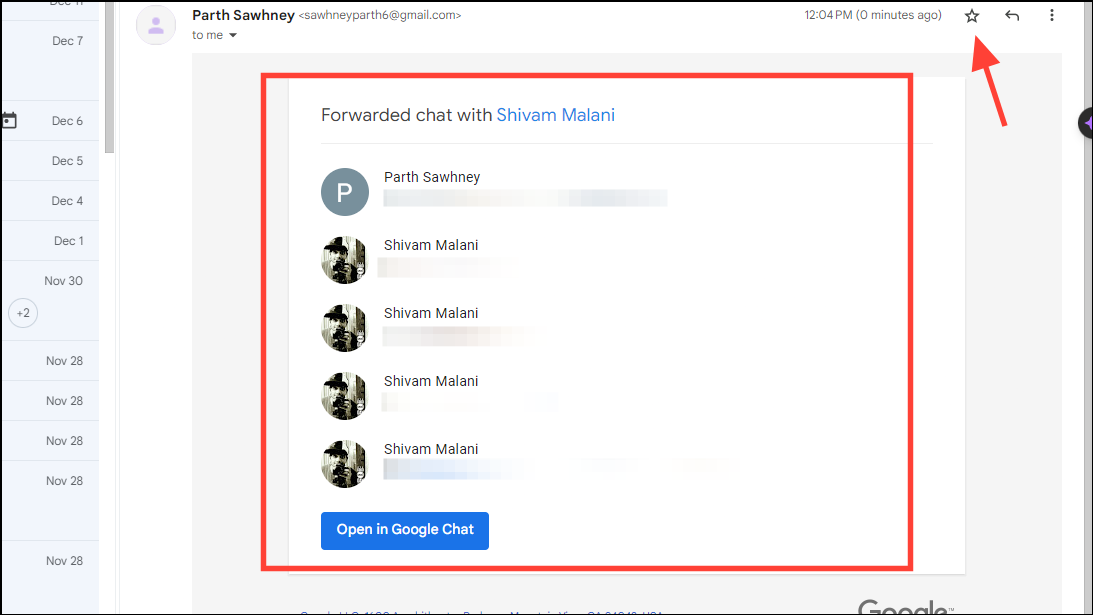
Task: Select the Dec 6 email row
Action: pos(50,121)
